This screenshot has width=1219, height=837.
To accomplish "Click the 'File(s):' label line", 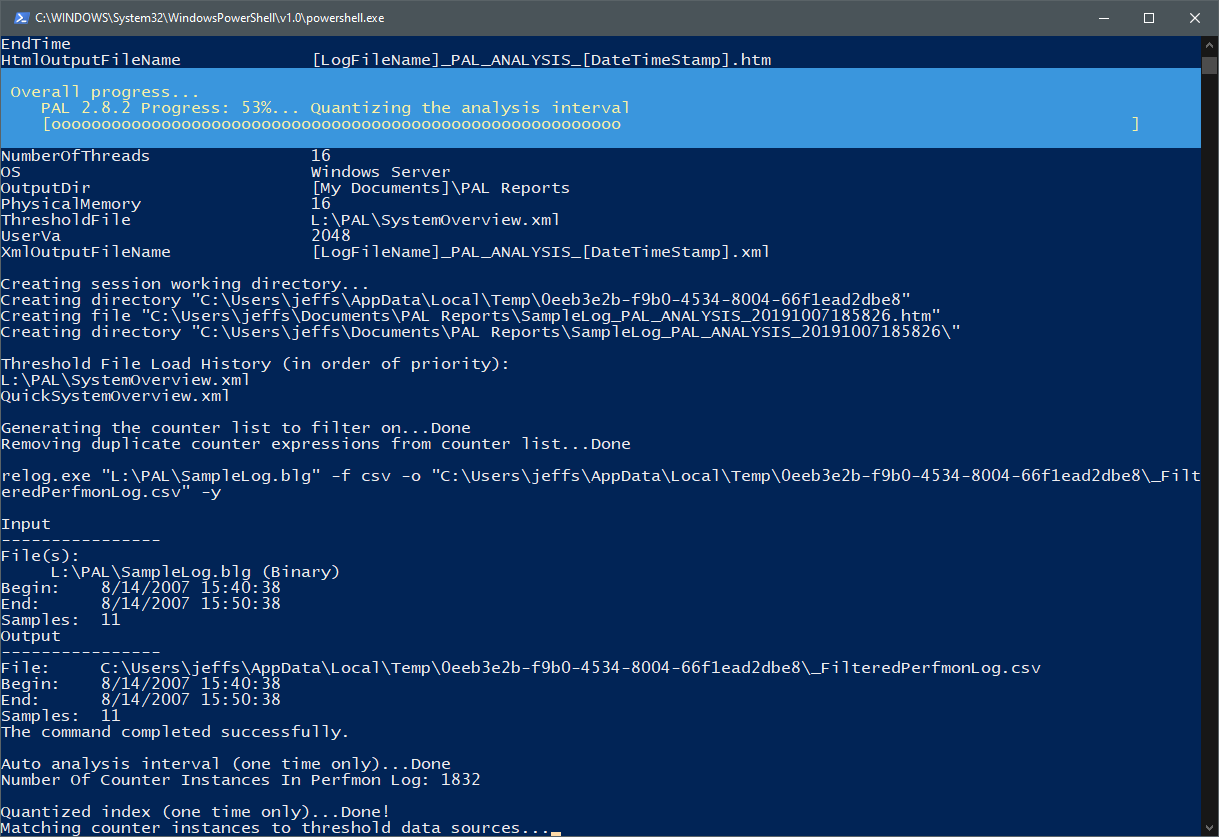I will point(41,556).
